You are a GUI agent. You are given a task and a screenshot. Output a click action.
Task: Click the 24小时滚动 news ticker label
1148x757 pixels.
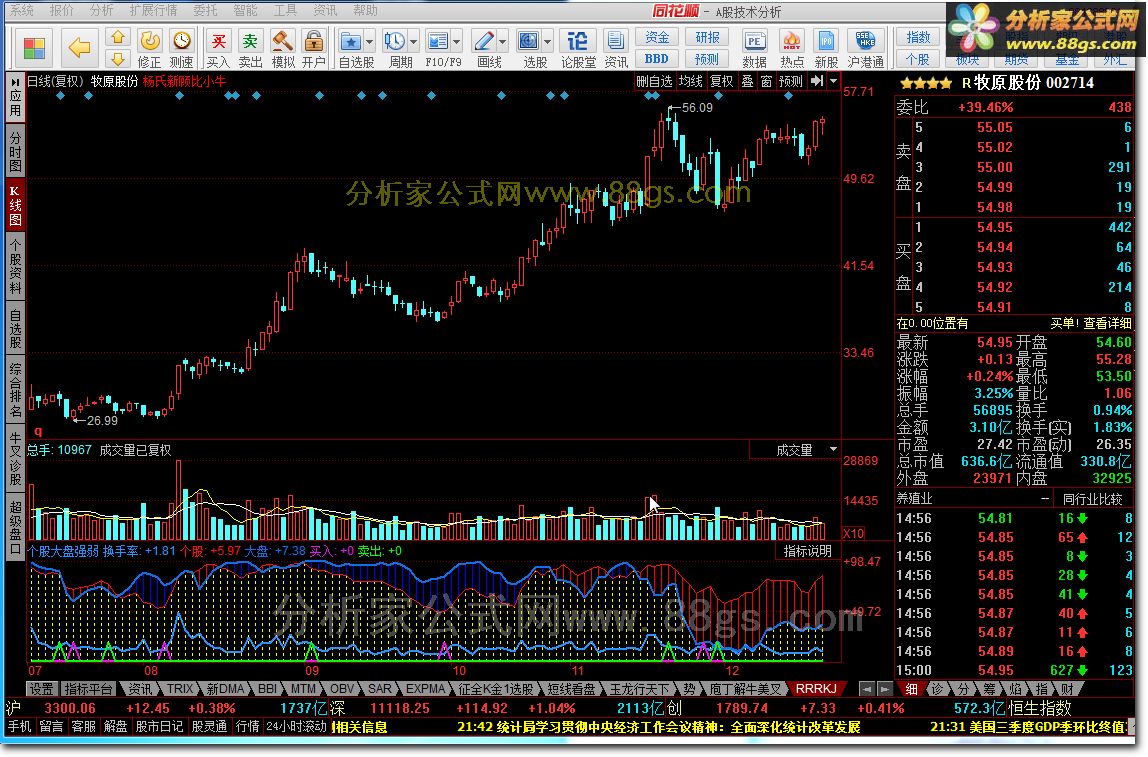coord(296,726)
